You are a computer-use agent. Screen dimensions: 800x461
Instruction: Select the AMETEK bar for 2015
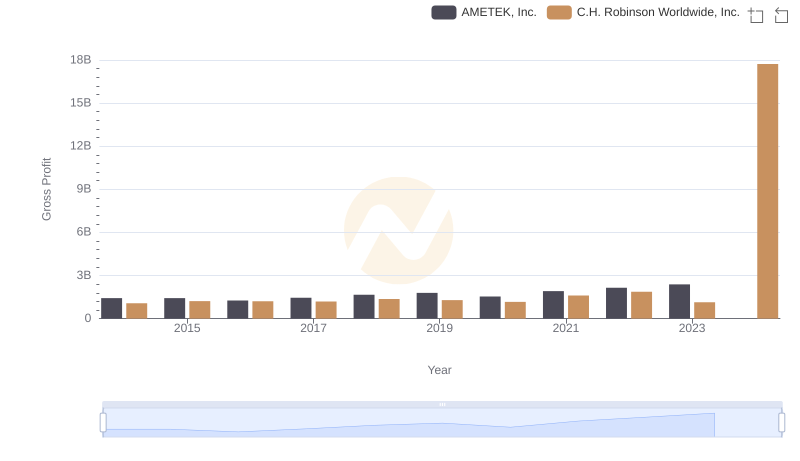click(x=174, y=308)
